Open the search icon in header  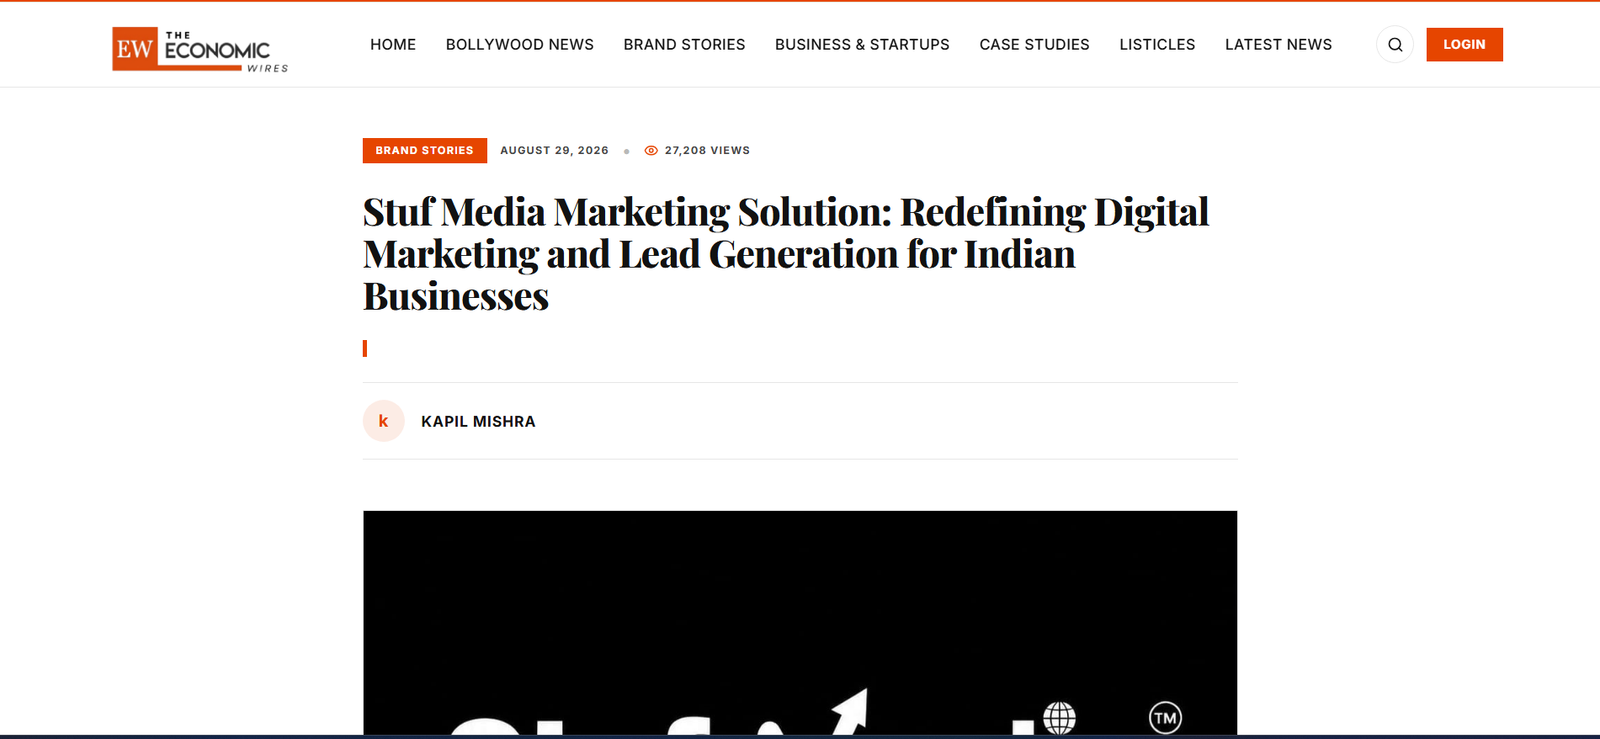1395,45
